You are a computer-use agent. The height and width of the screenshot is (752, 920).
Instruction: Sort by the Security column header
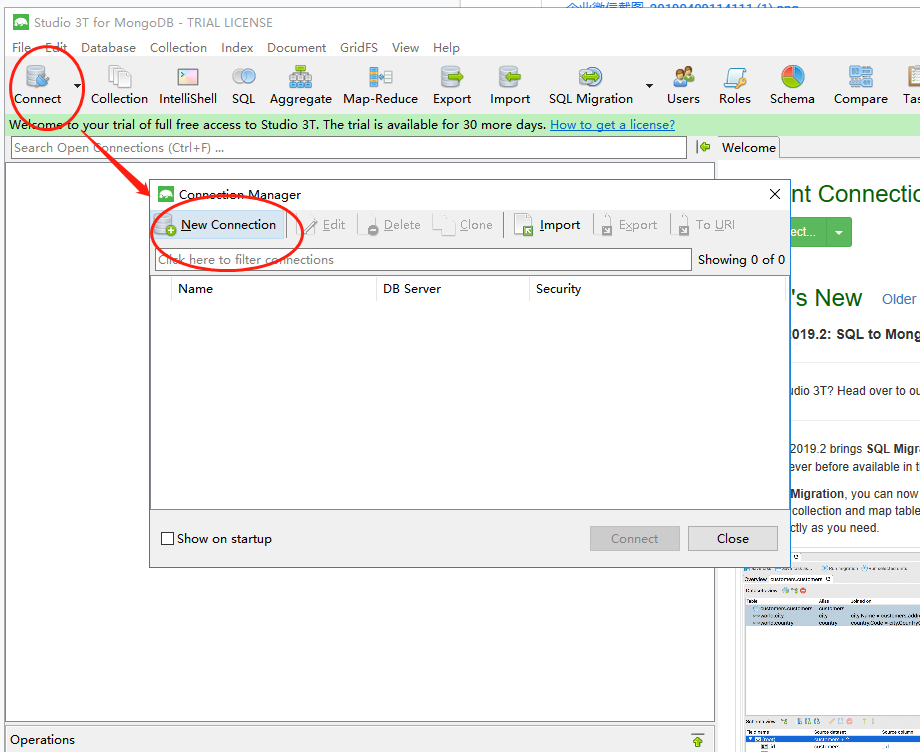coord(657,289)
